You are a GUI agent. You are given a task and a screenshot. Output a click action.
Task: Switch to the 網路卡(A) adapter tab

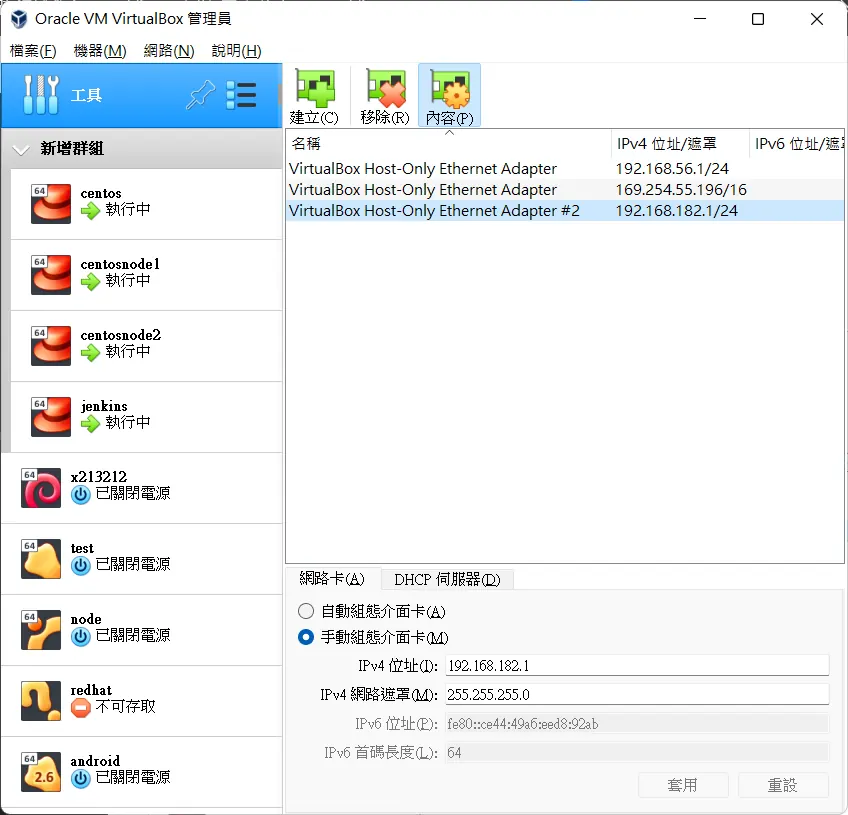[x=332, y=579]
